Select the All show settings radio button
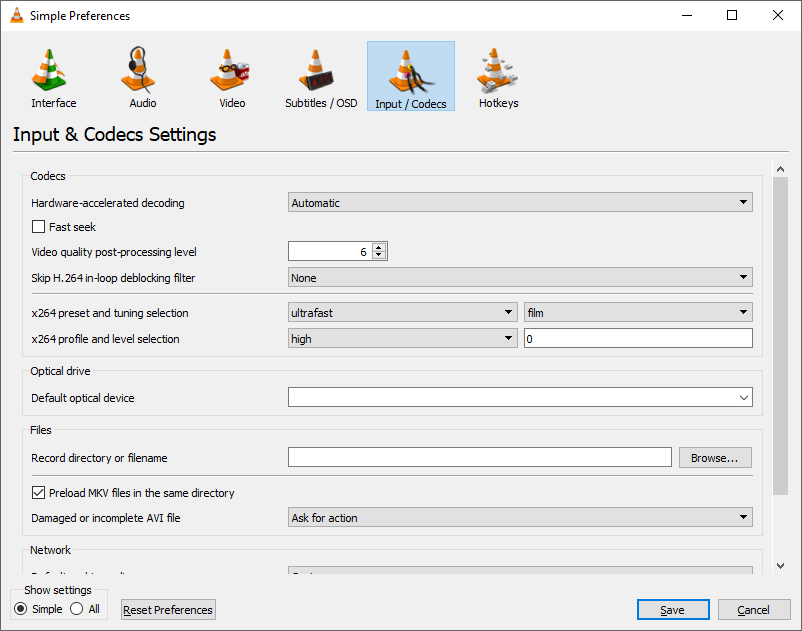802x631 pixels. point(76,609)
